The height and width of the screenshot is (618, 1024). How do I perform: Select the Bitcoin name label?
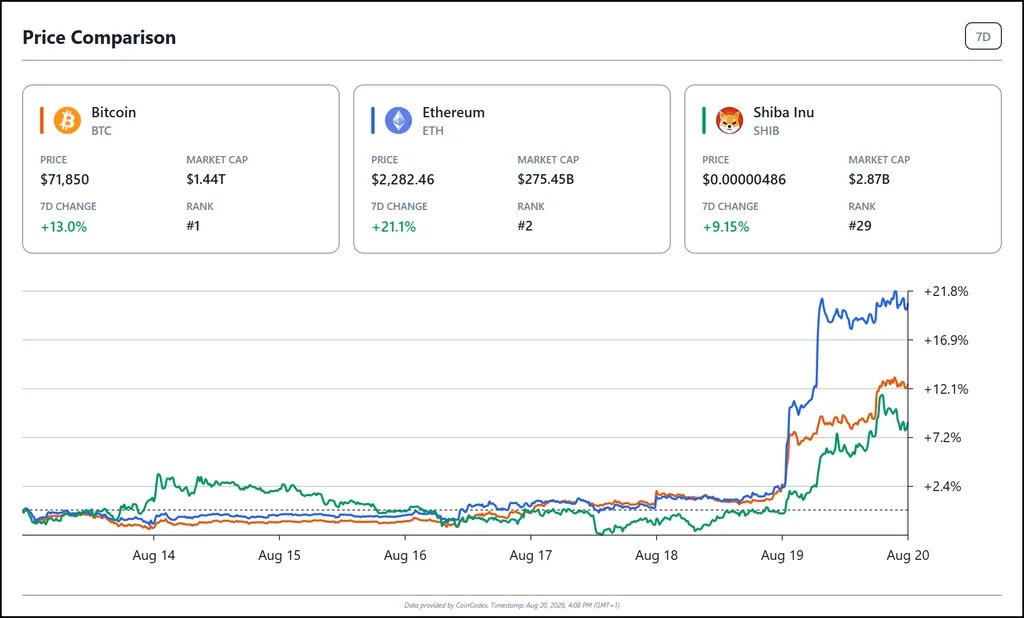pos(114,112)
